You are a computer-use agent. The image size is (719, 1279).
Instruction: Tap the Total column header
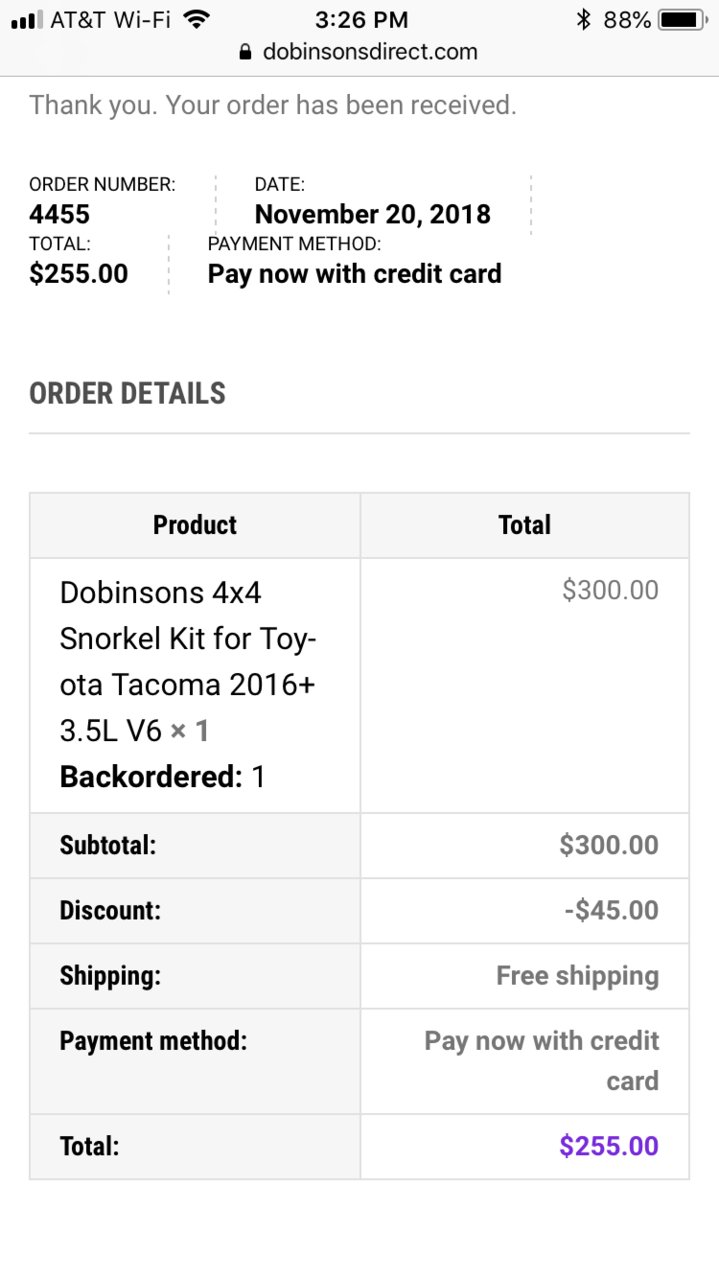pyautogui.click(x=525, y=525)
